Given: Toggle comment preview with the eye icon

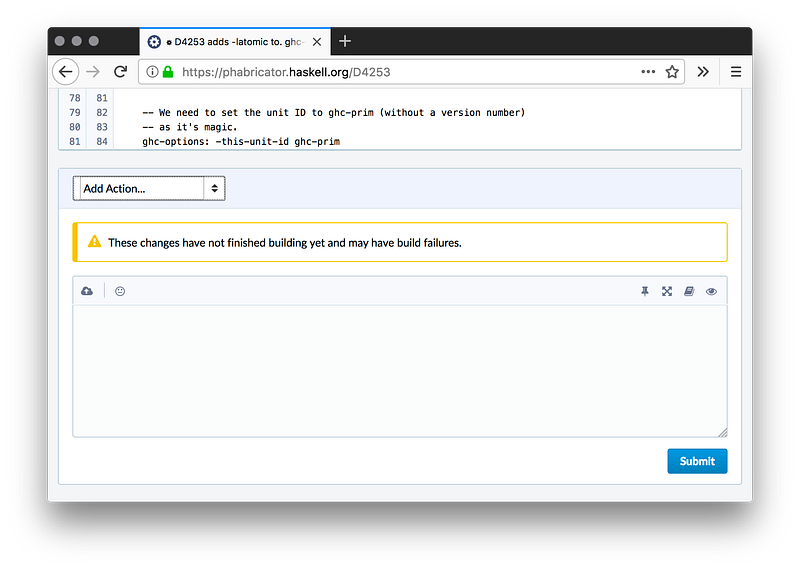Looking at the screenshot, I should click(711, 291).
